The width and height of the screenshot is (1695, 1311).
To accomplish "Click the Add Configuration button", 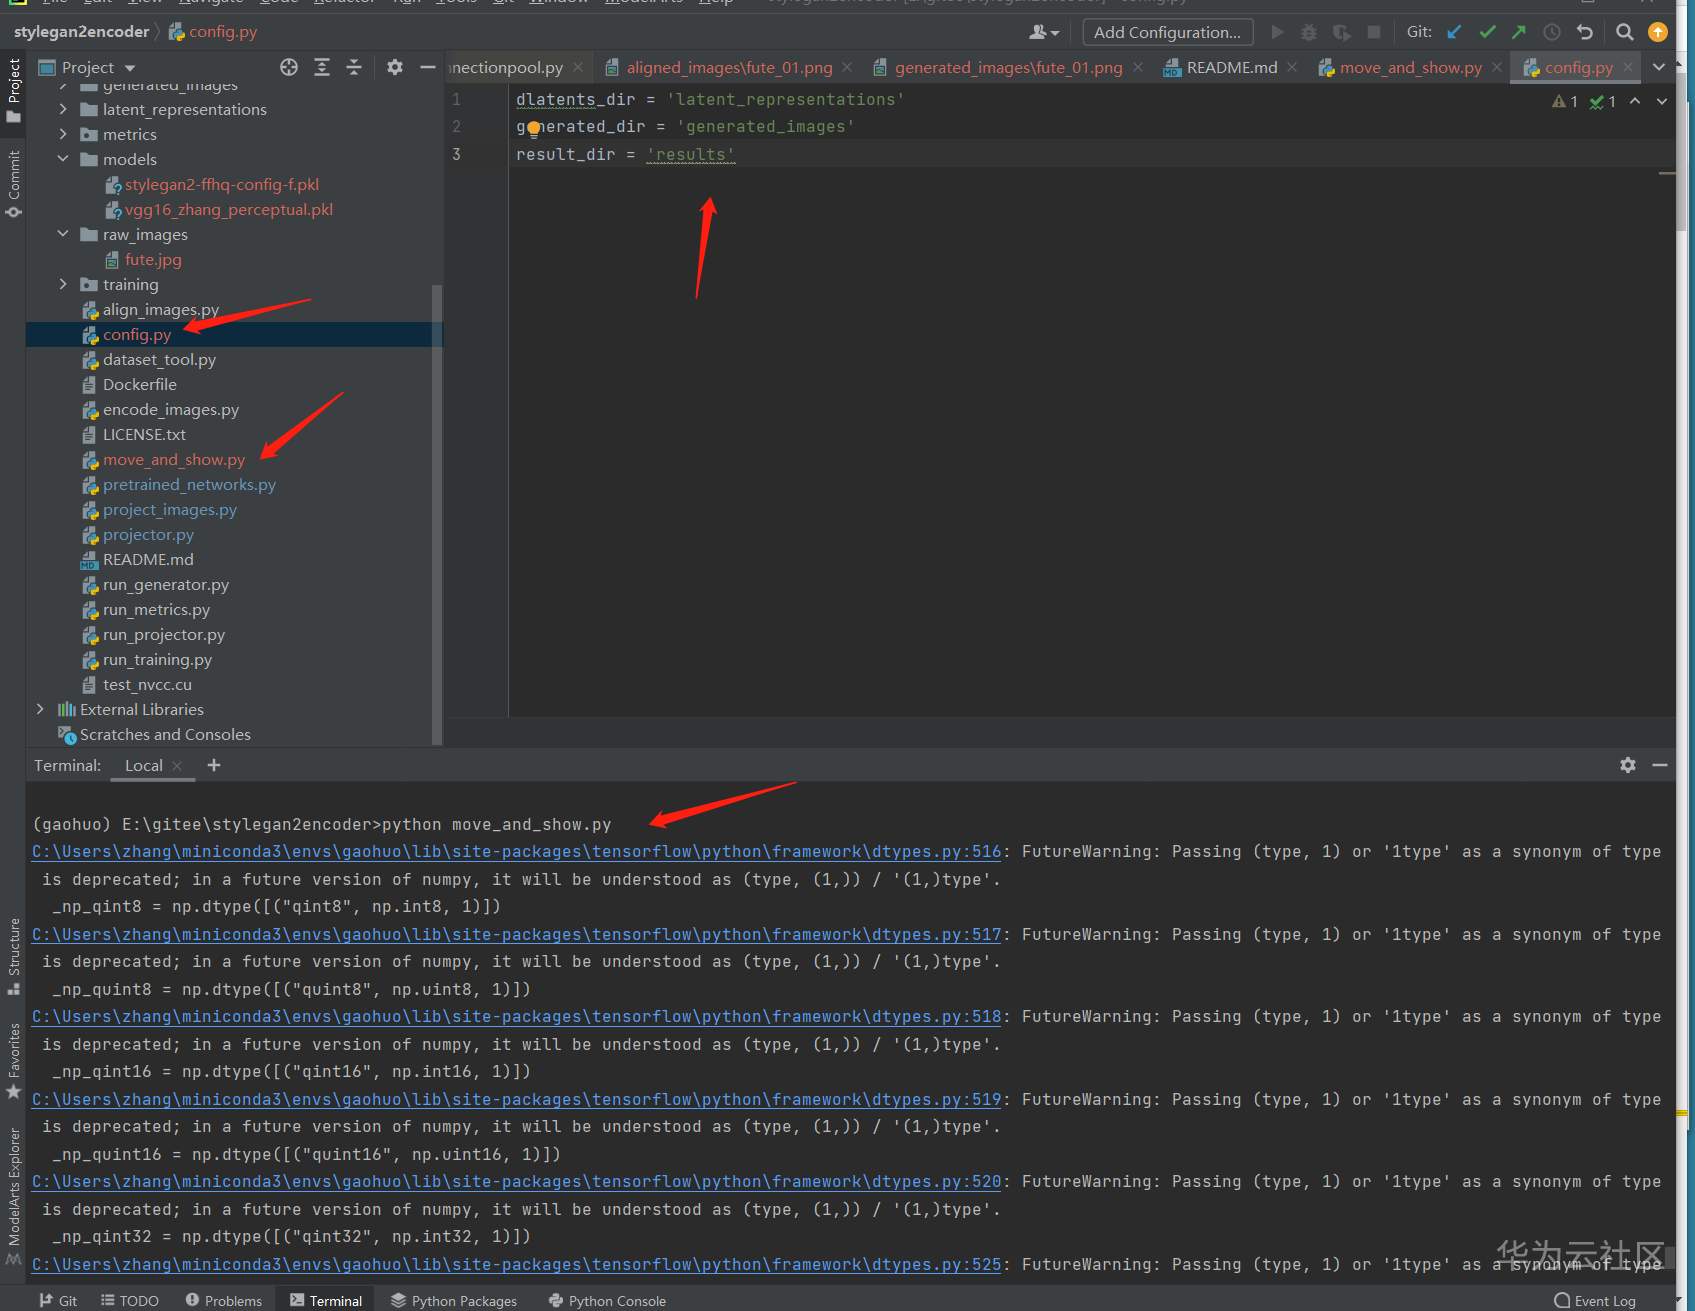I will click(1167, 32).
